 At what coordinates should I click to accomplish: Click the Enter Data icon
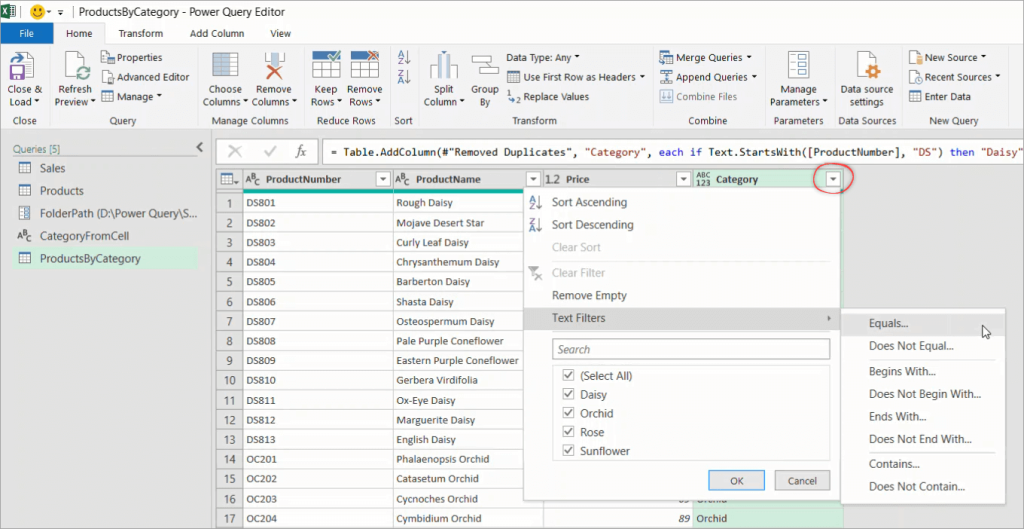(914, 97)
